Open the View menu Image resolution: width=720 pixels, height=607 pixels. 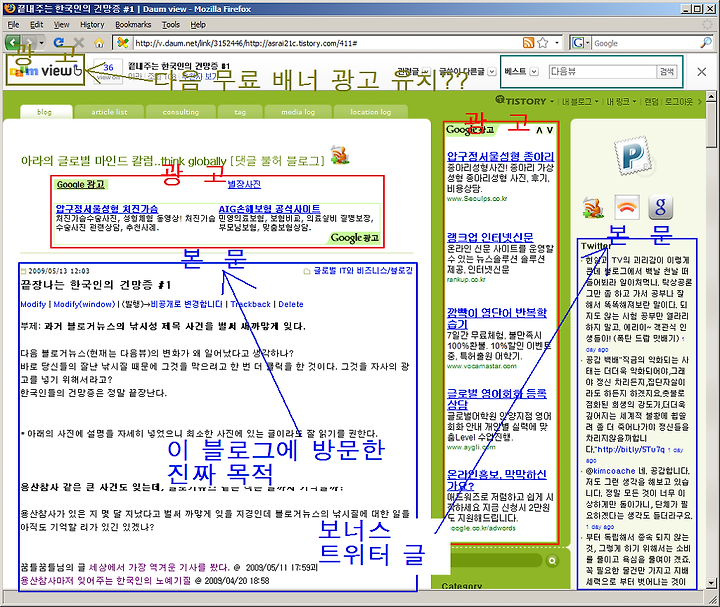[x=62, y=25]
